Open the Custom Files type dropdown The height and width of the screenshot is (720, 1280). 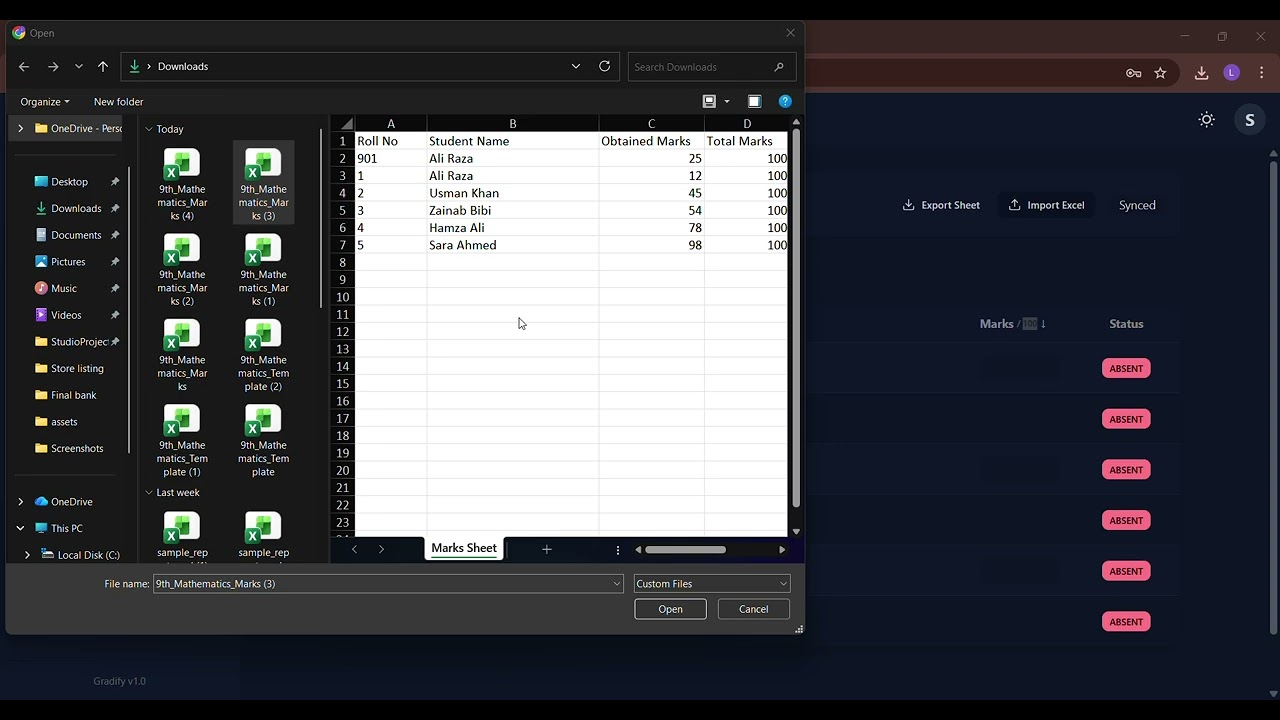point(712,584)
